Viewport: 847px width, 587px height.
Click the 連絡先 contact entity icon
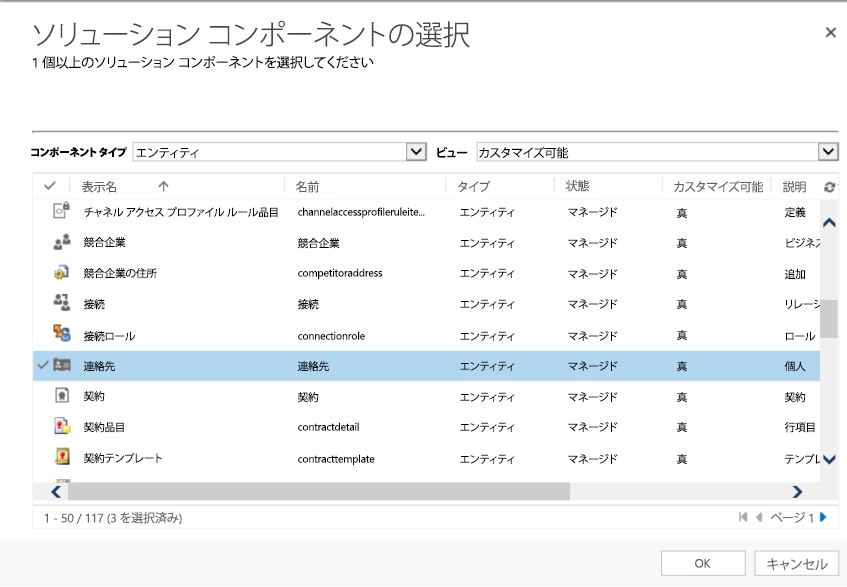click(62, 366)
